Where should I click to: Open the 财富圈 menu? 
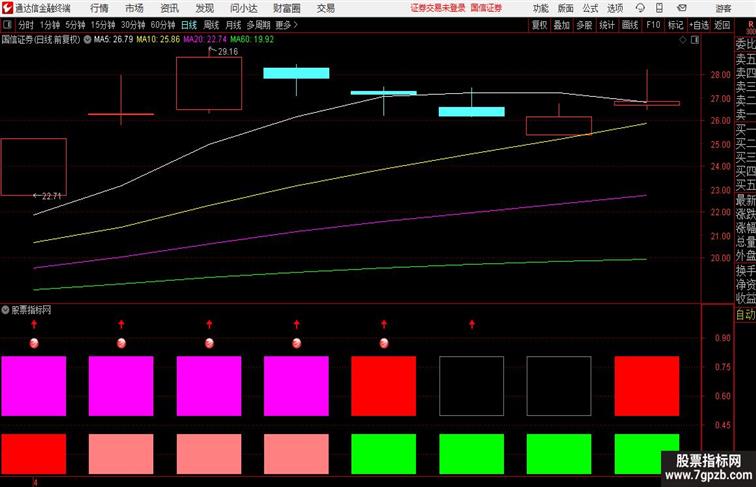tap(286, 8)
